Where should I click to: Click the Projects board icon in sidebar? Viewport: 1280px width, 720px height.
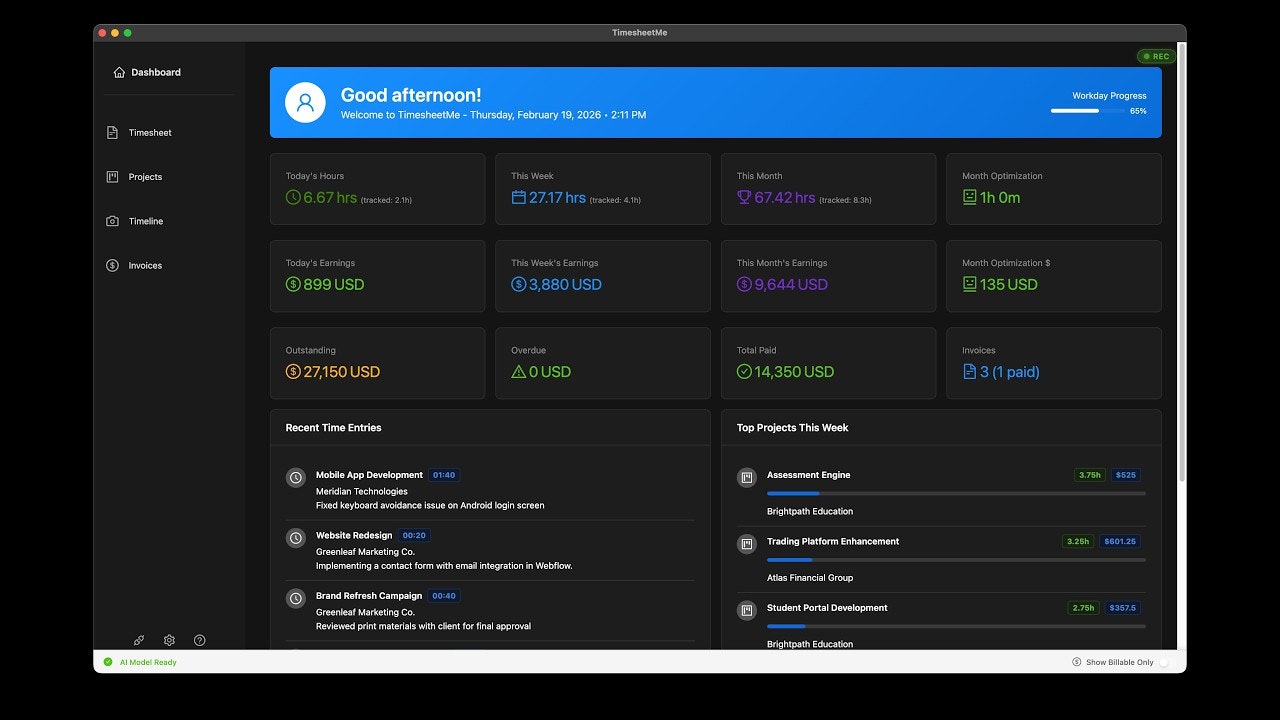pos(112,177)
